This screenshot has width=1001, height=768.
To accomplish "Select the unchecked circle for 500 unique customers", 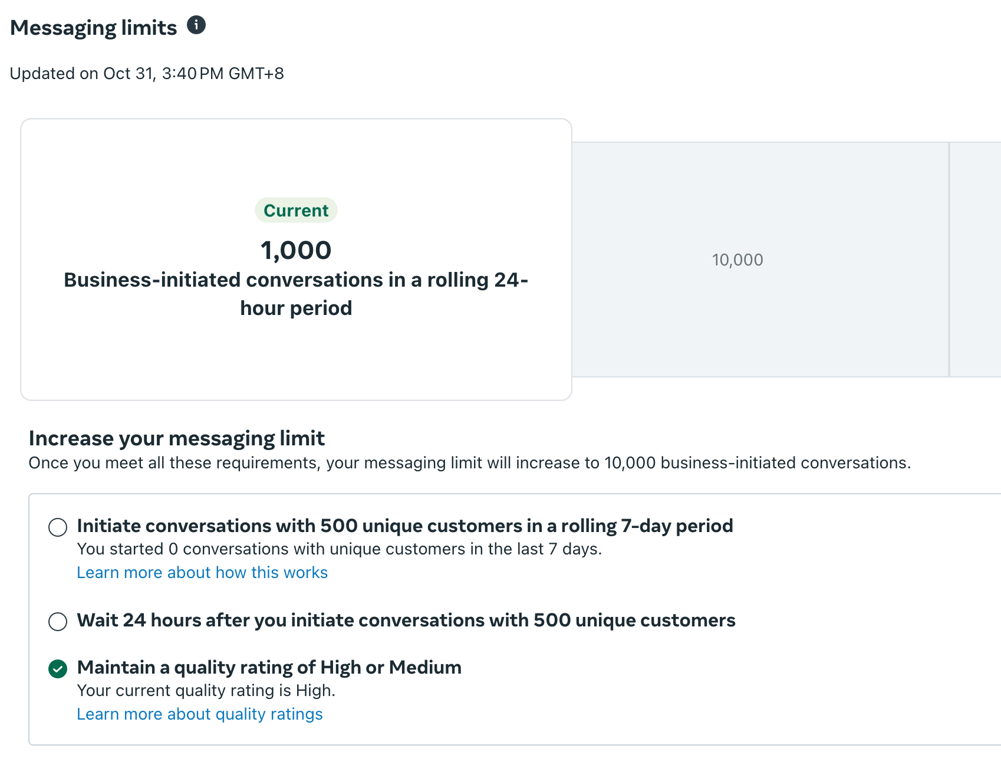I will [x=58, y=527].
